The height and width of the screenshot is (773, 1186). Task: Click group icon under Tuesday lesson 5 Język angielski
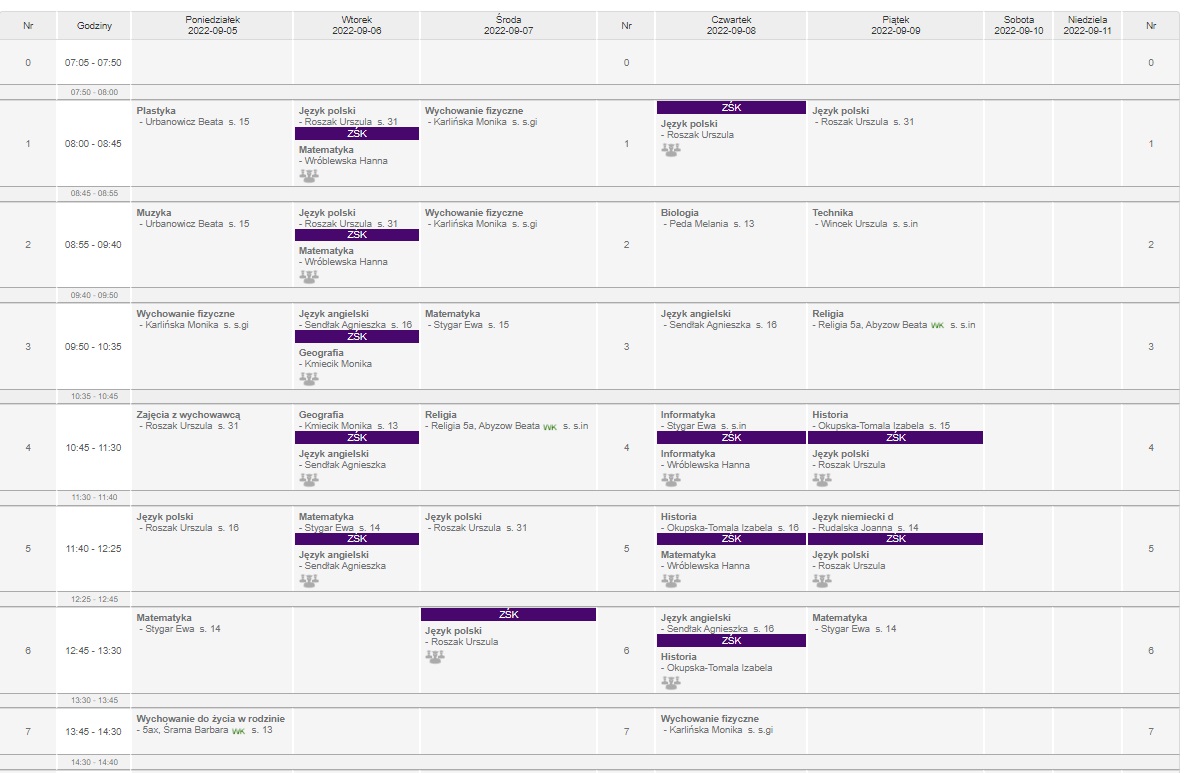click(309, 581)
